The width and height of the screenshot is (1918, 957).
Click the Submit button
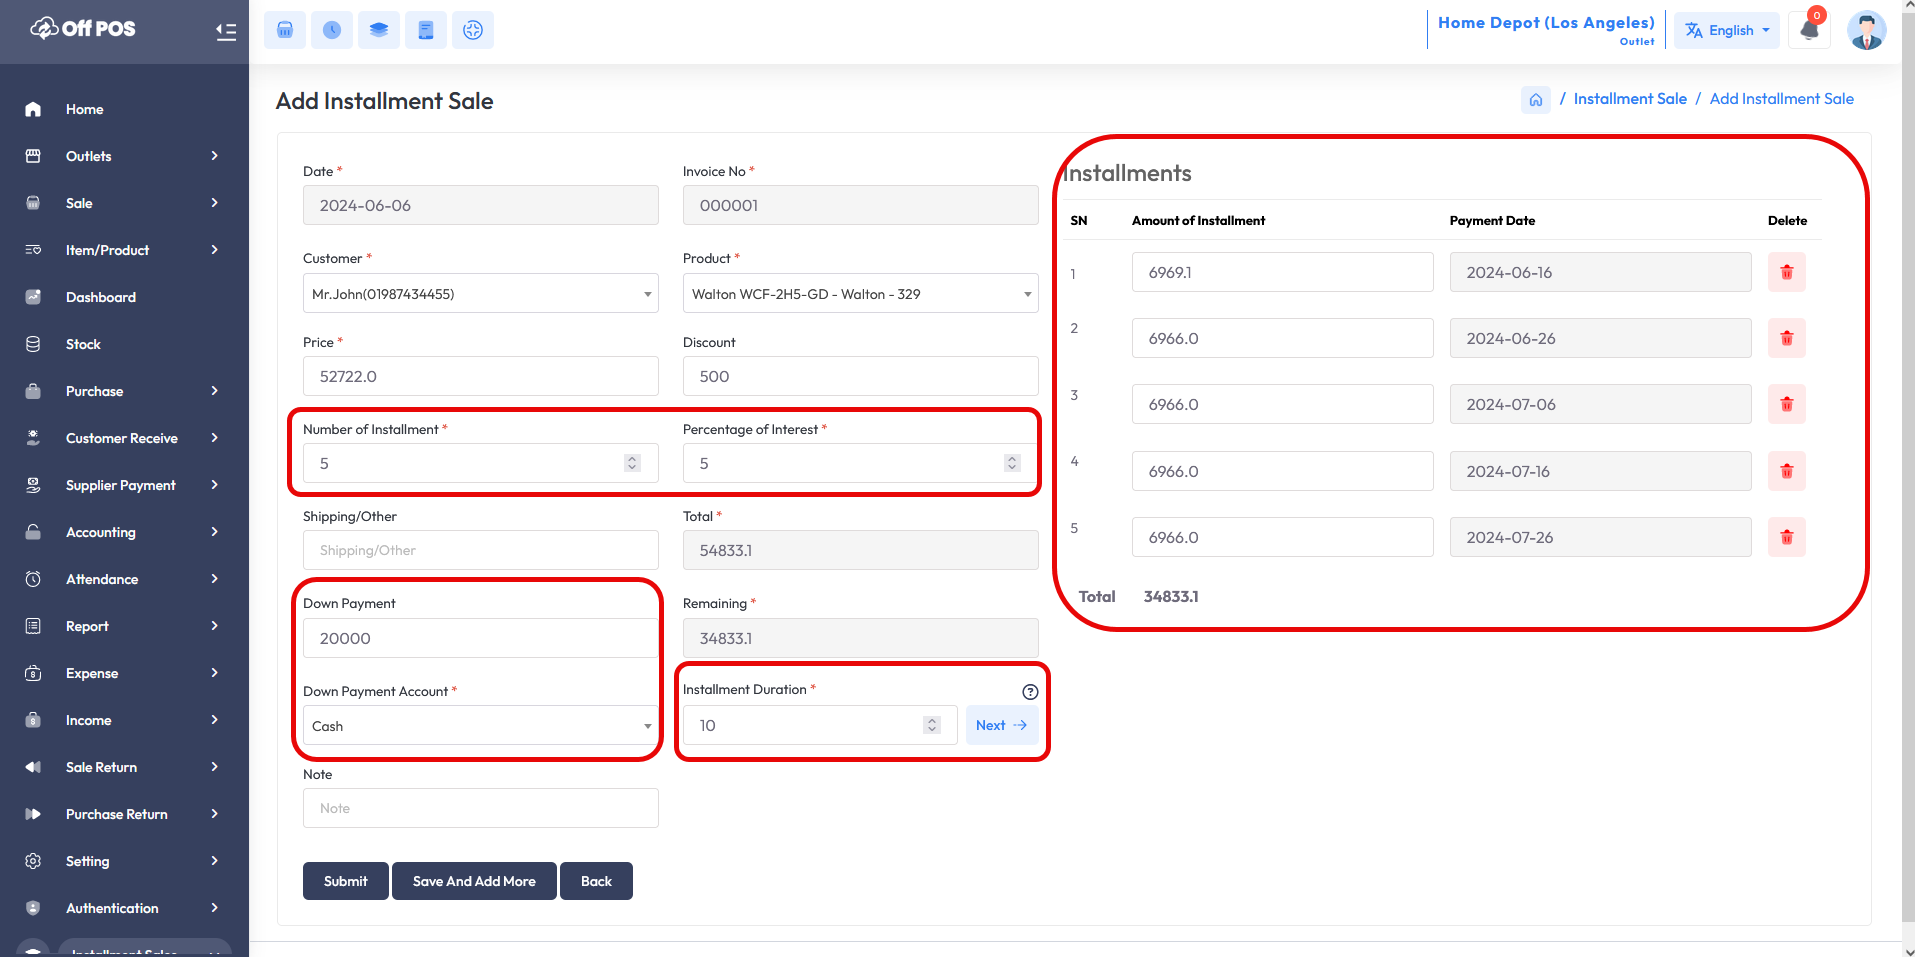click(345, 881)
